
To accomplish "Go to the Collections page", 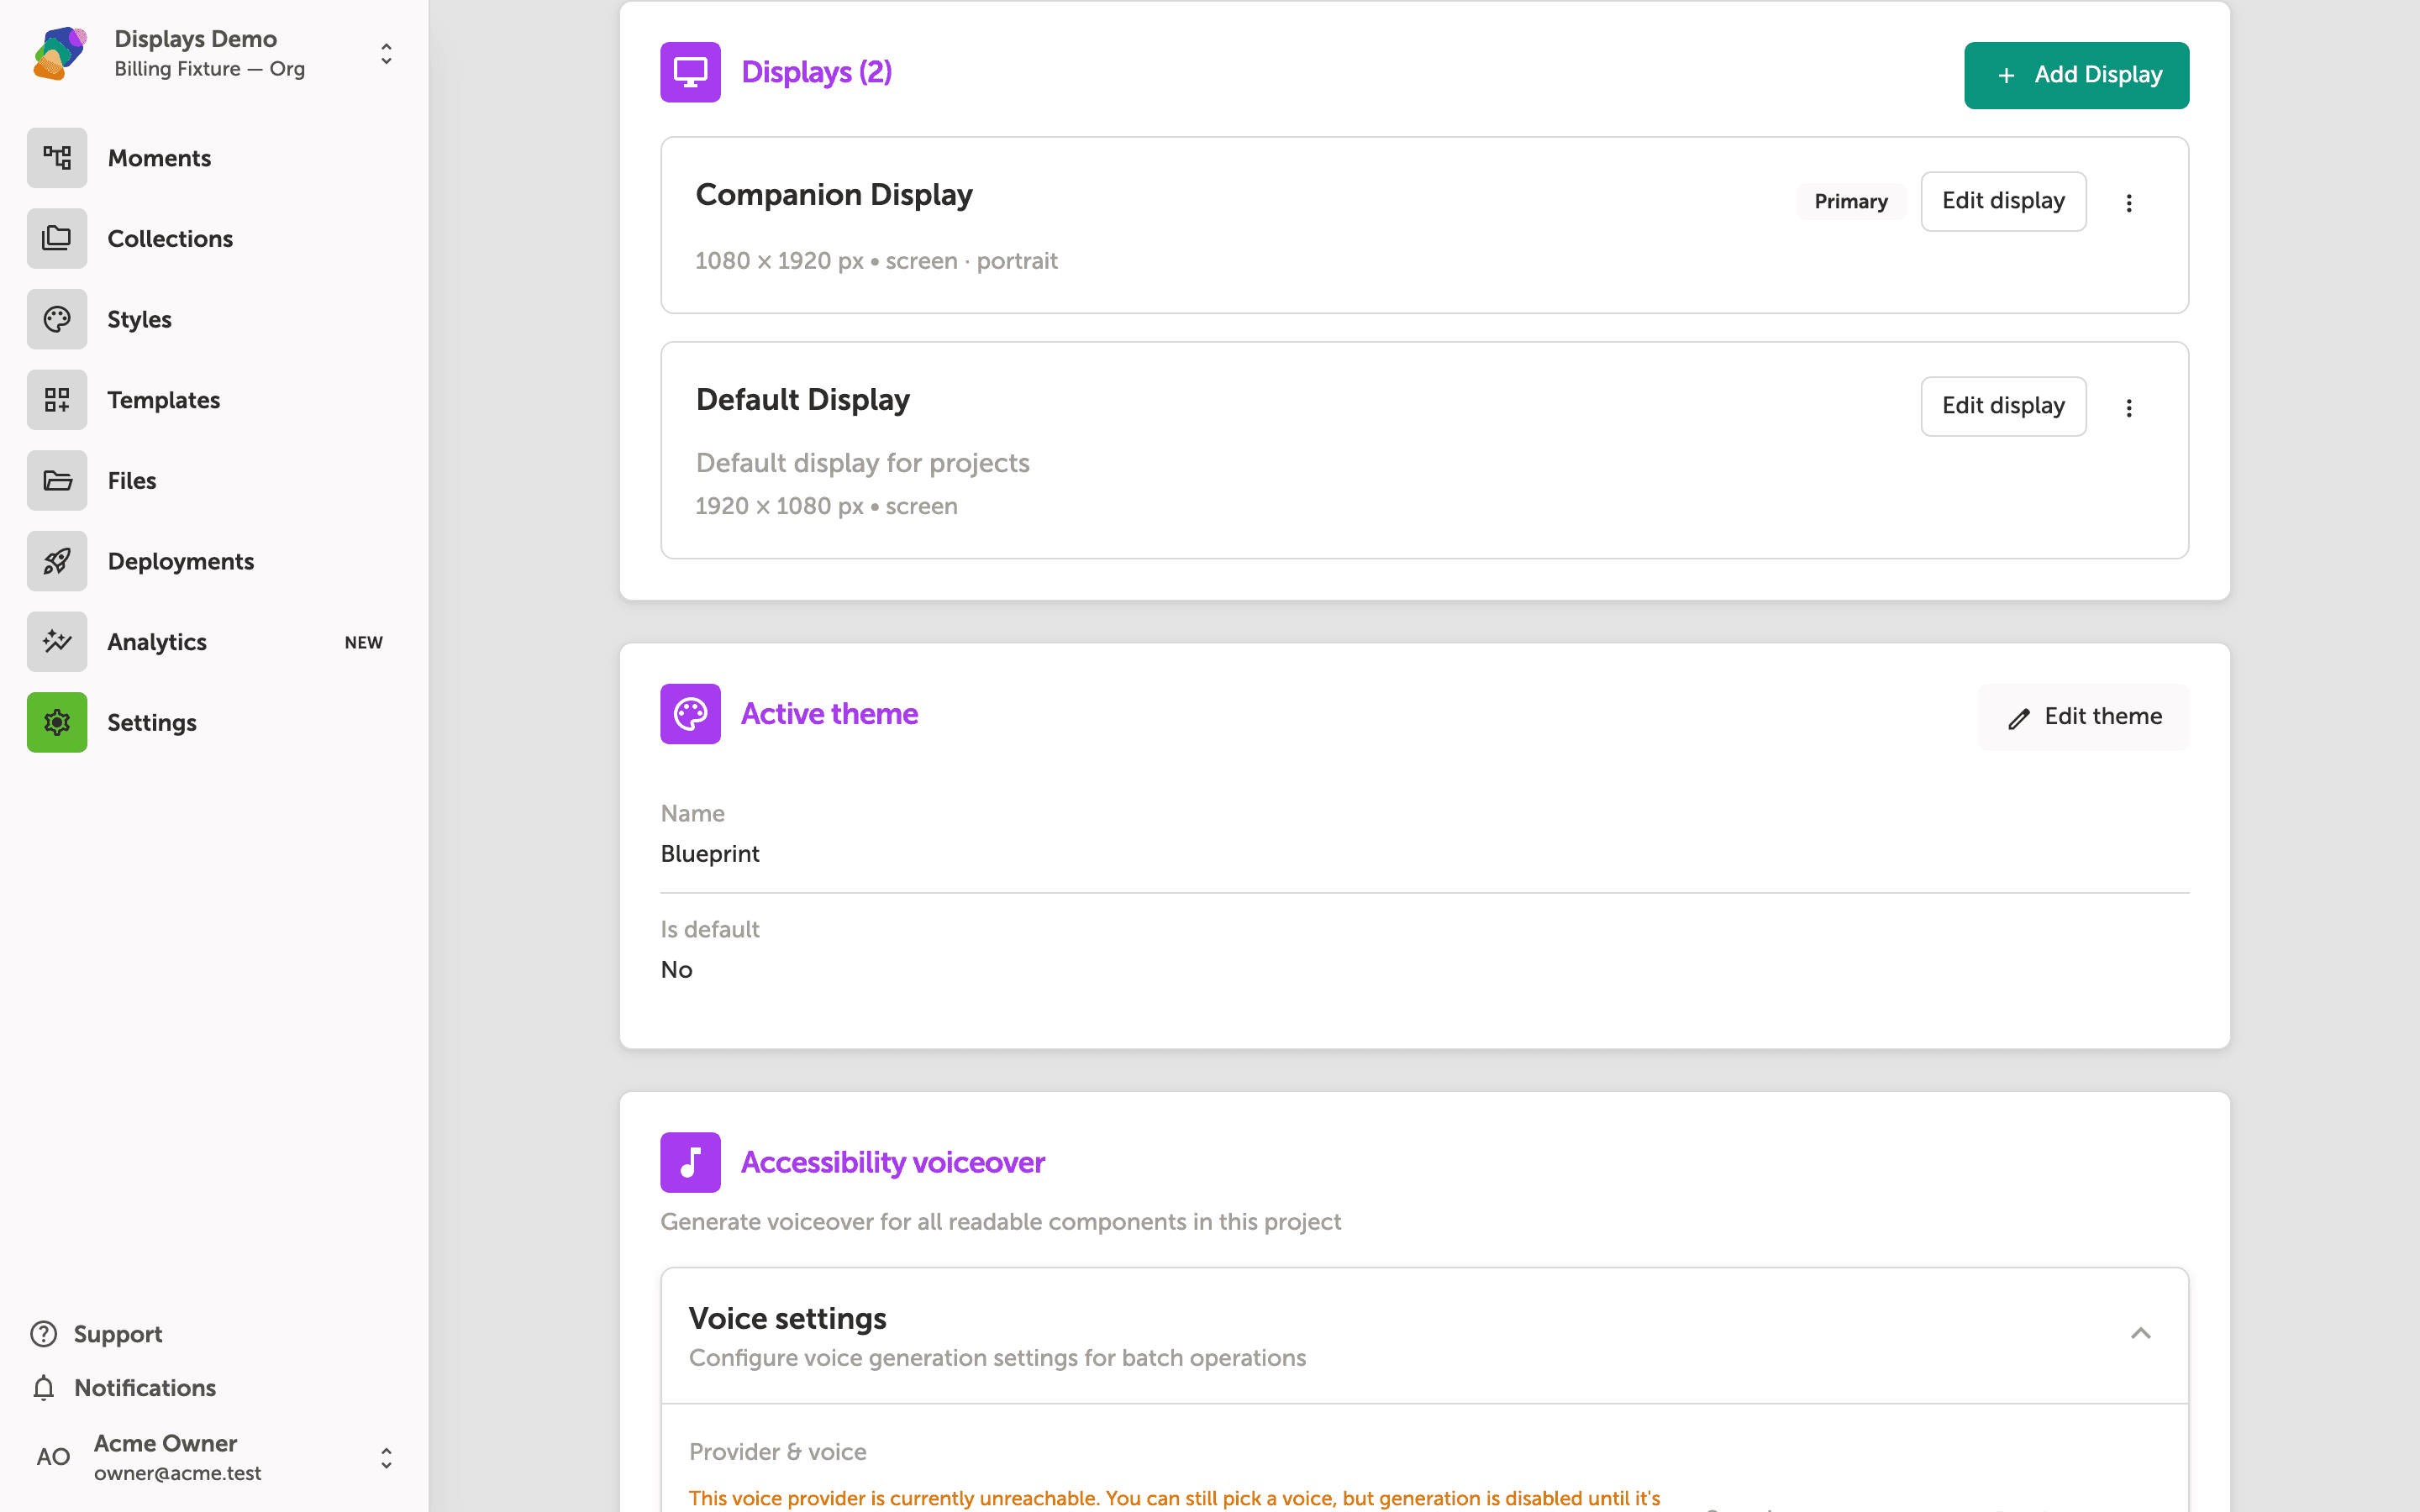I will pos(170,239).
